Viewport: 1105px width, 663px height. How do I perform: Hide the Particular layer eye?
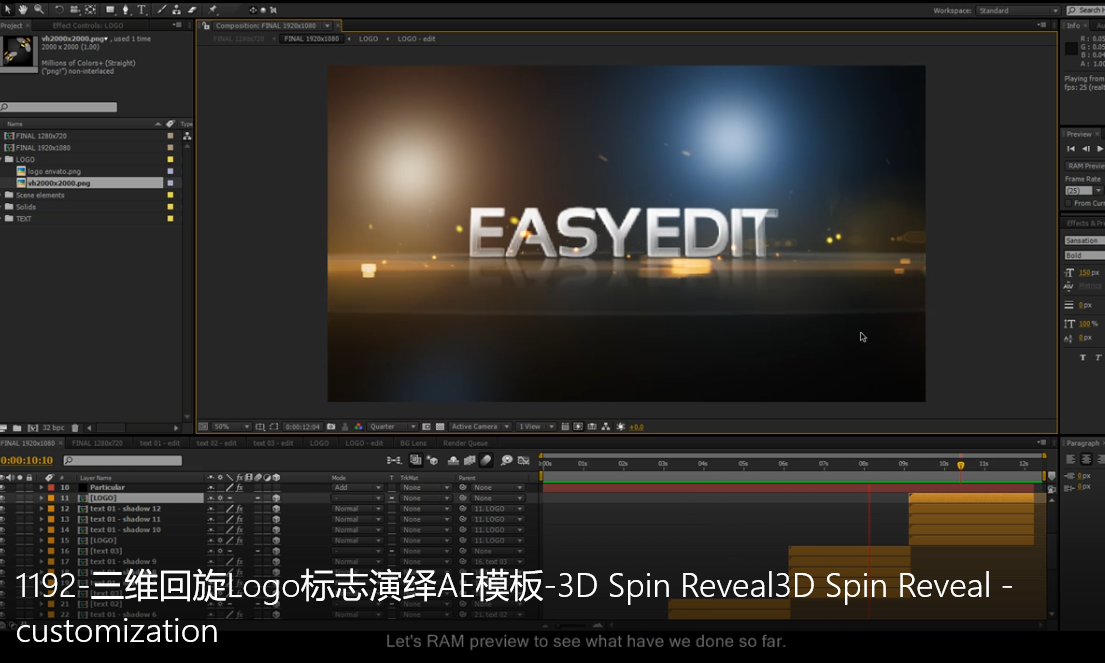coord(3,487)
